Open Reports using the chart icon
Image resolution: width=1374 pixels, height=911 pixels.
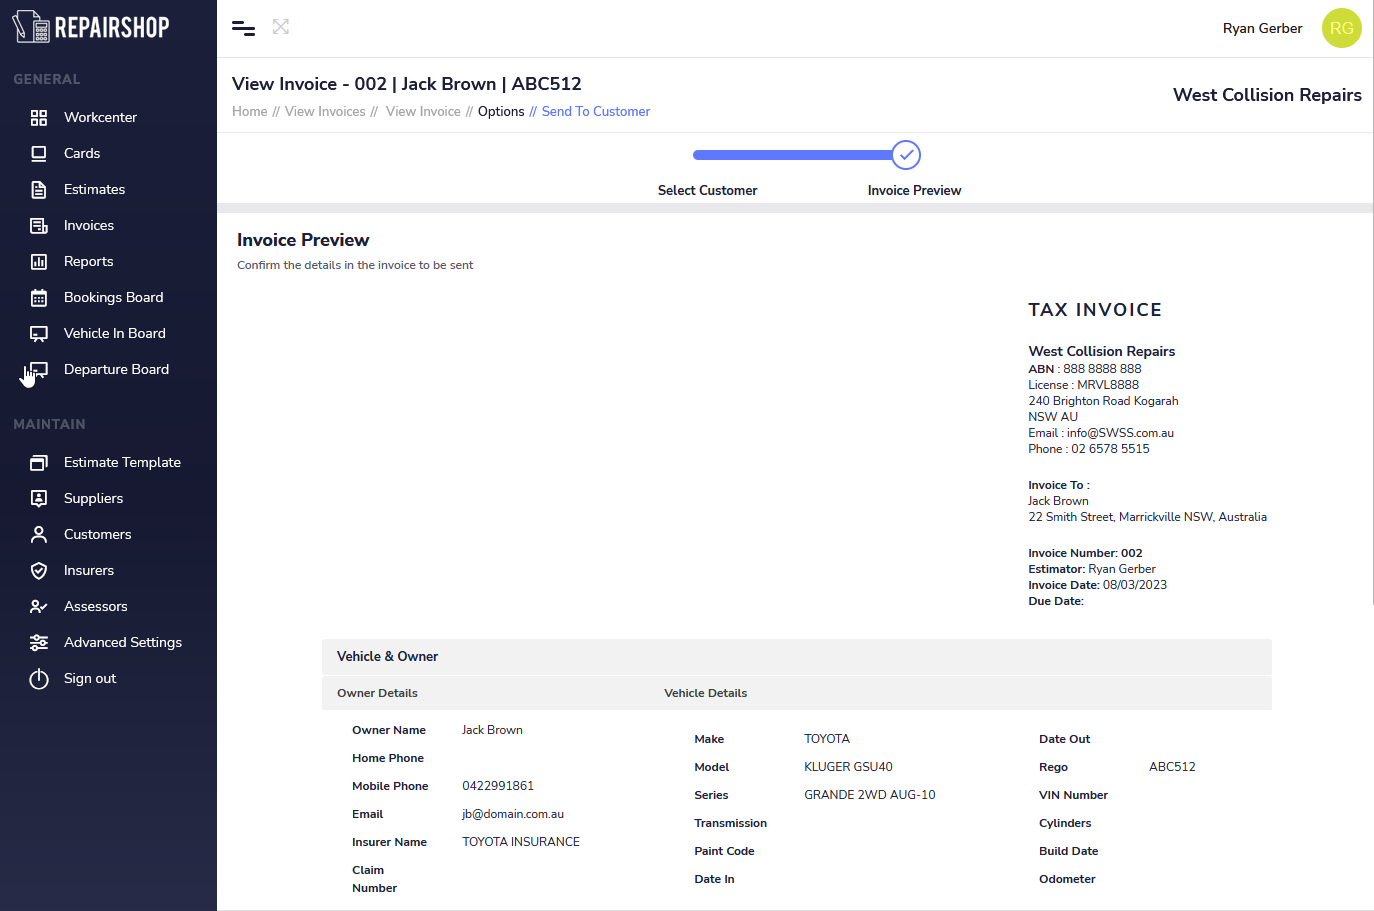click(x=39, y=262)
